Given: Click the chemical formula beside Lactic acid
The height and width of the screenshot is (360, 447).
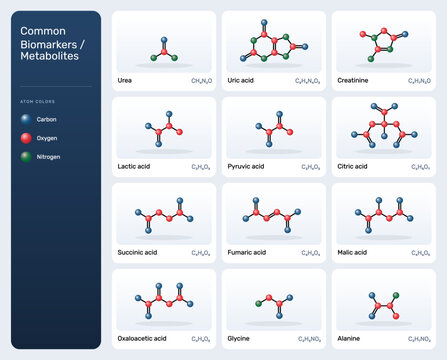Looking at the screenshot, I should 201,167.
